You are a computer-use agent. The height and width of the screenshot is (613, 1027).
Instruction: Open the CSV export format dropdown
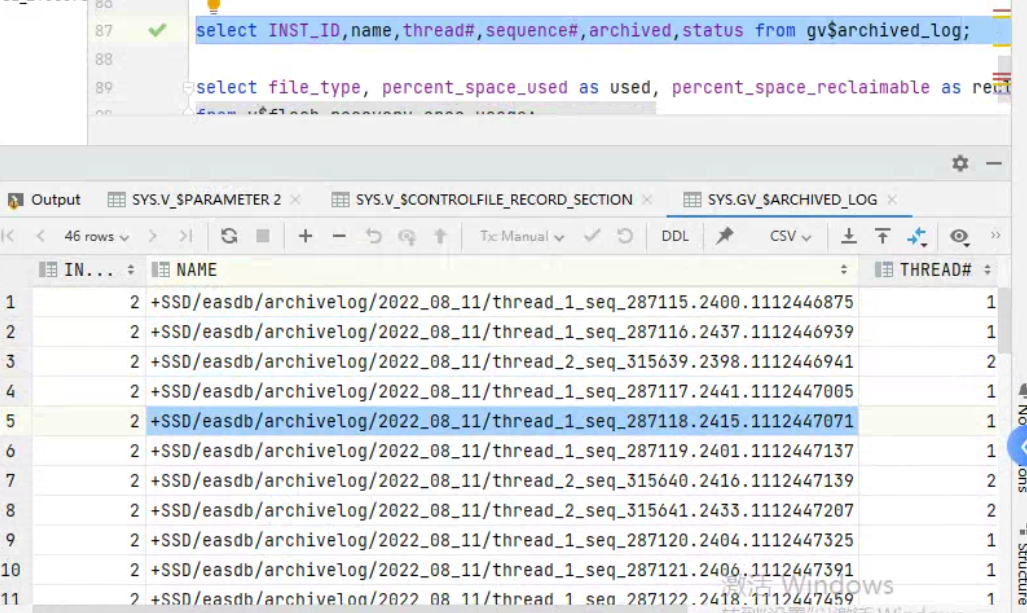[790, 236]
